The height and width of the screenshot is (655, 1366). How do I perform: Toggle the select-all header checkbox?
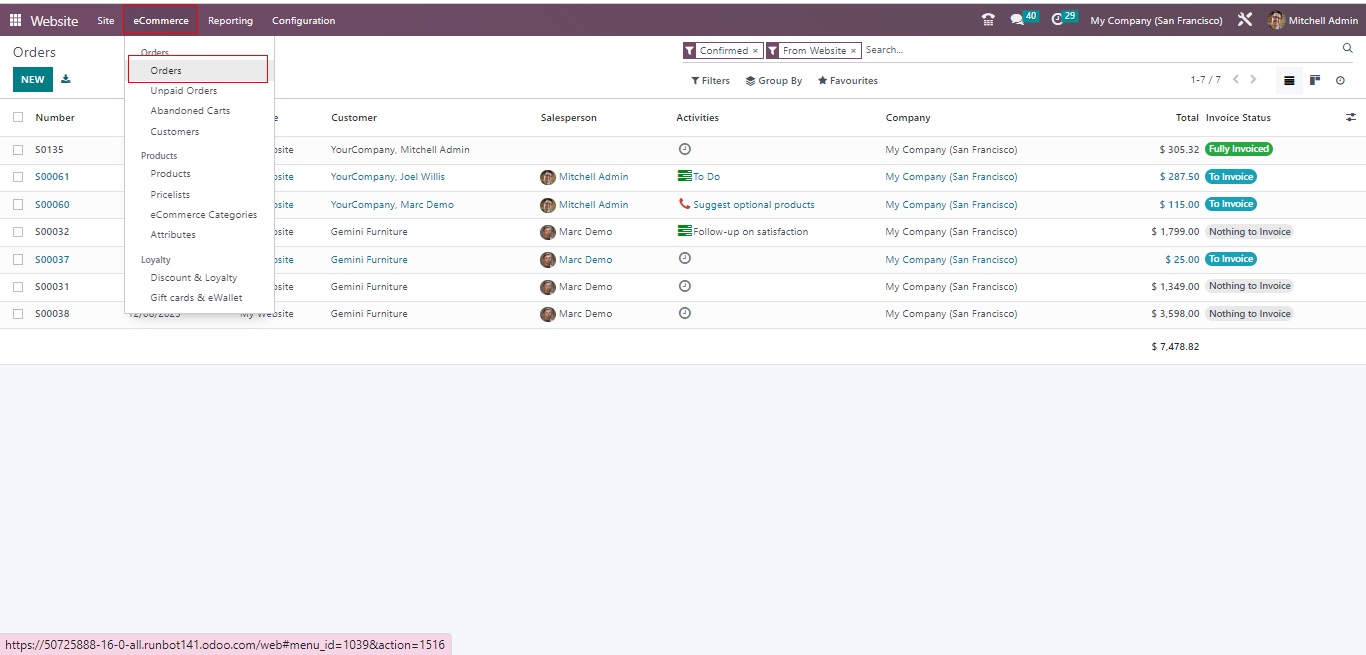(18, 117)
